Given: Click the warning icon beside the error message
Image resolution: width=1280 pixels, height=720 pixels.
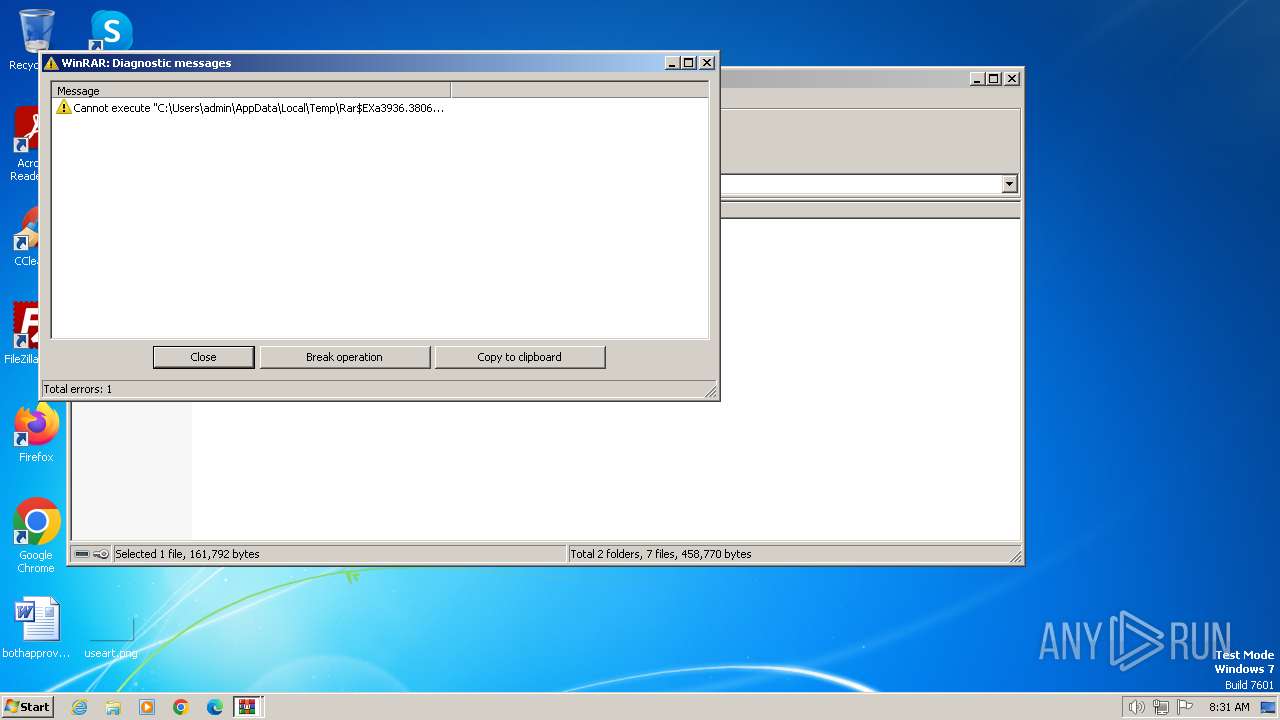Looking at the screenshot, I should pos(63,107).
